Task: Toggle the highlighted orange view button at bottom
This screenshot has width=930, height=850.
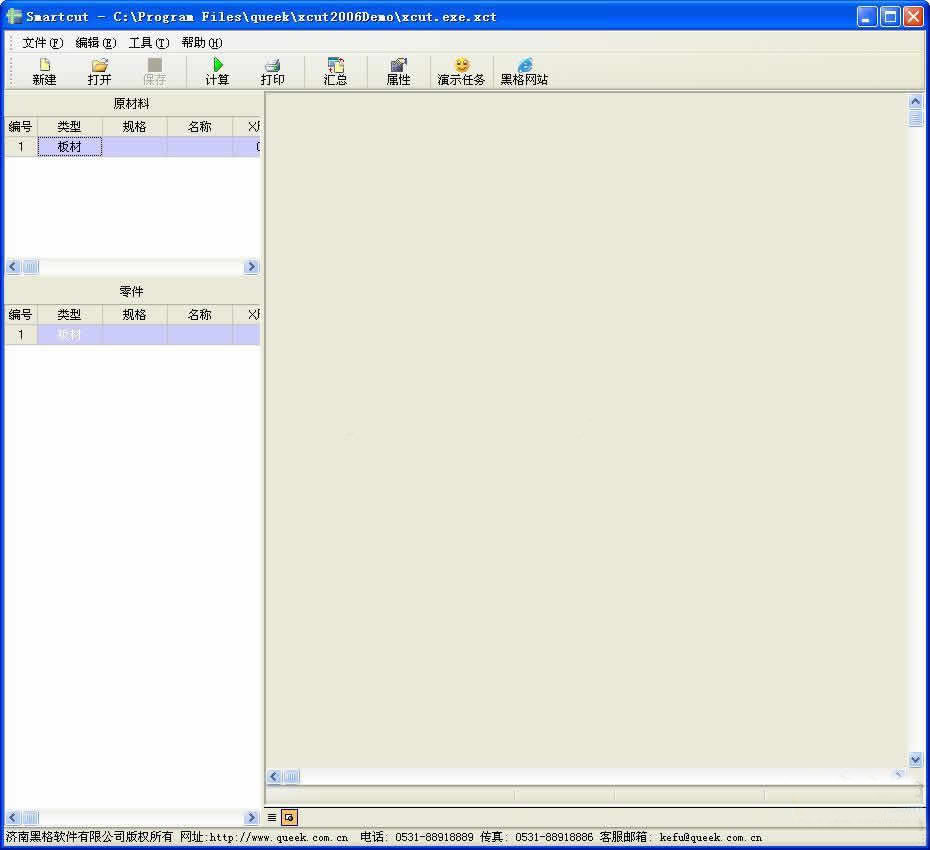Action: coord(289,817)
